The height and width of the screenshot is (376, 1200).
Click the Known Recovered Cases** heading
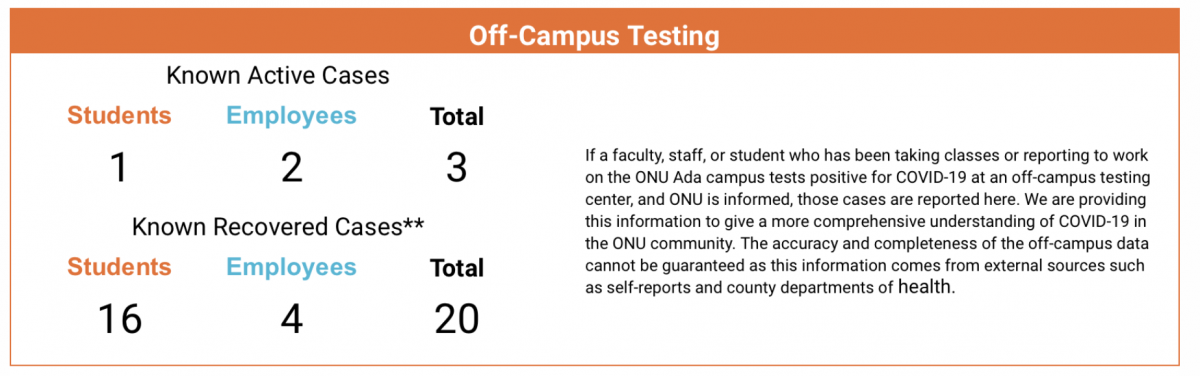(278, 227)
